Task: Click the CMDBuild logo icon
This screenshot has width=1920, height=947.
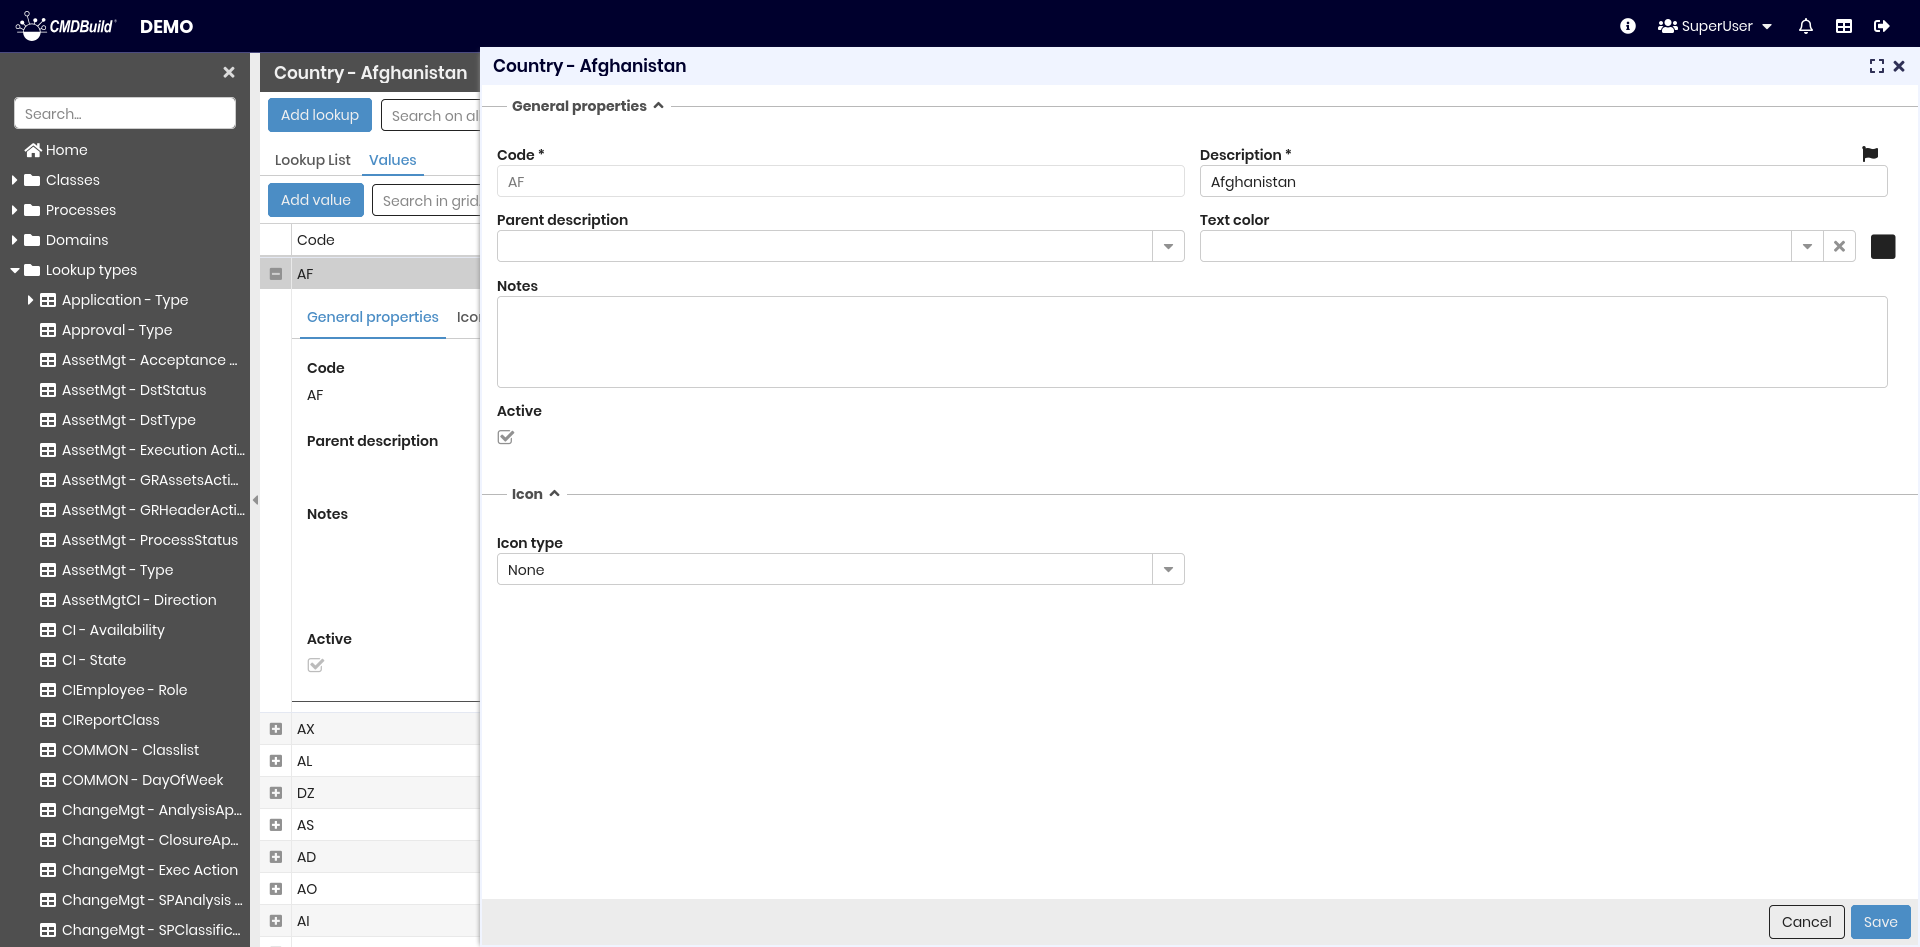Action: click(33, 25)
